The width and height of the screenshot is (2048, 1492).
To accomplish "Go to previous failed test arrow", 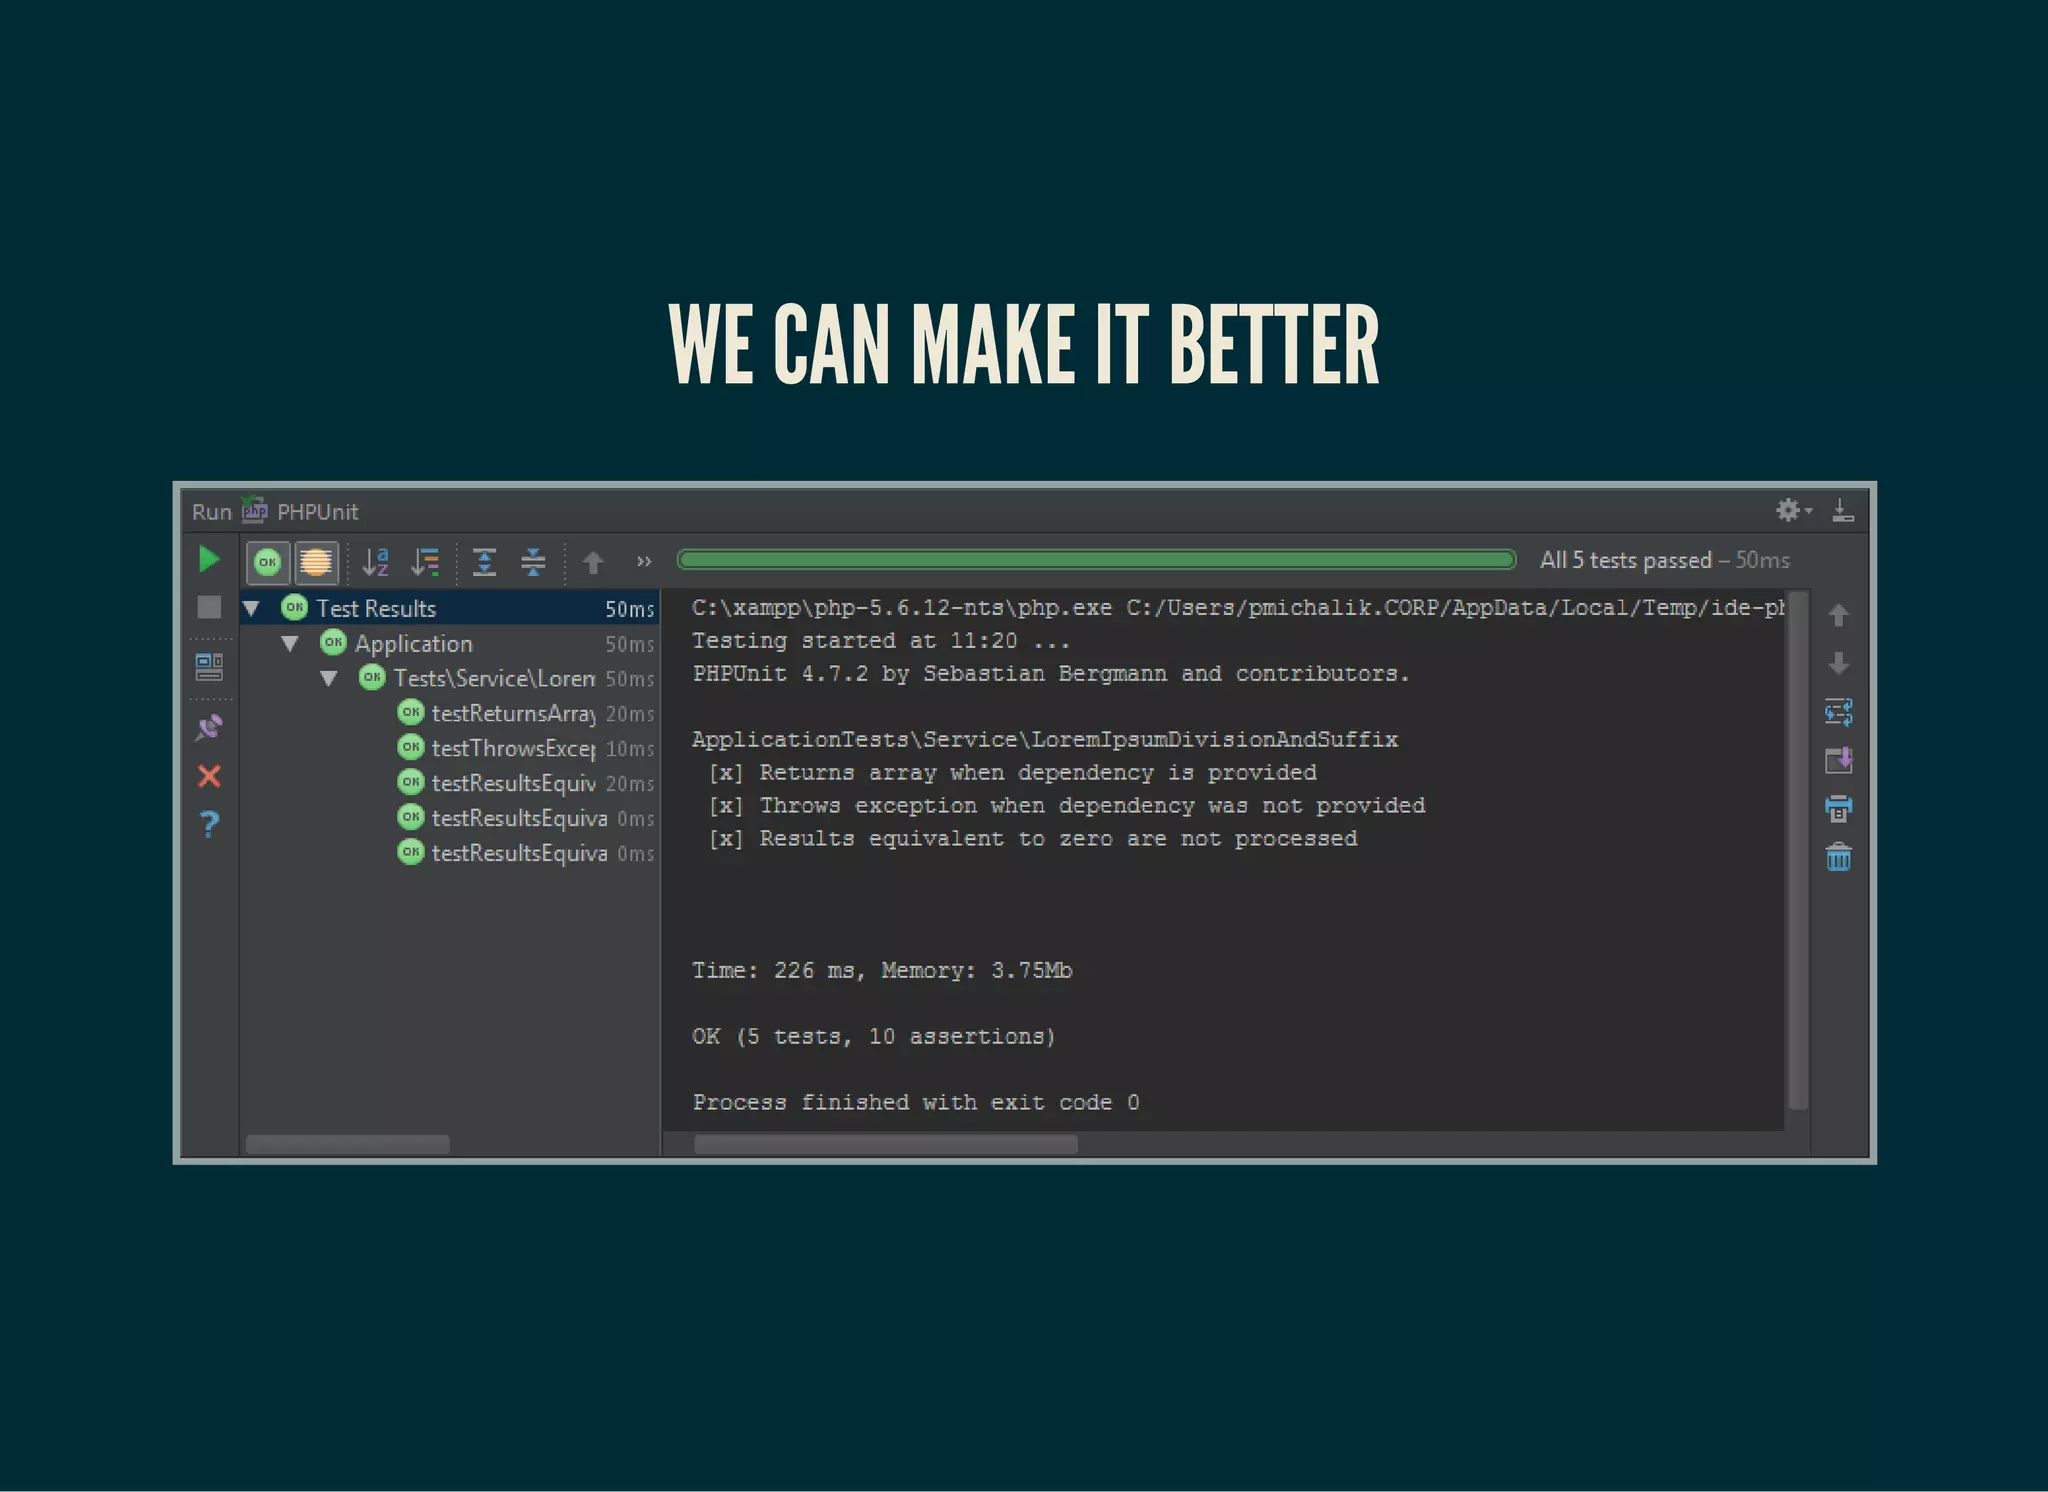I will tap(593, 563).
